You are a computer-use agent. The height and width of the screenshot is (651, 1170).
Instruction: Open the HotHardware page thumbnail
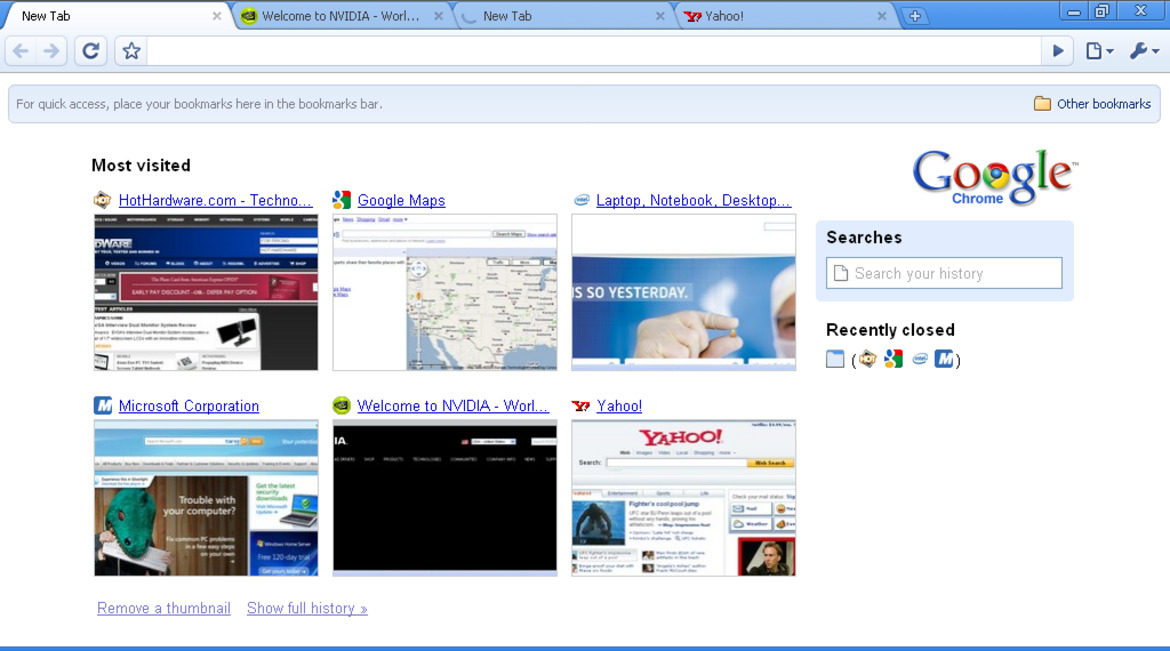(x=206, y=292)
